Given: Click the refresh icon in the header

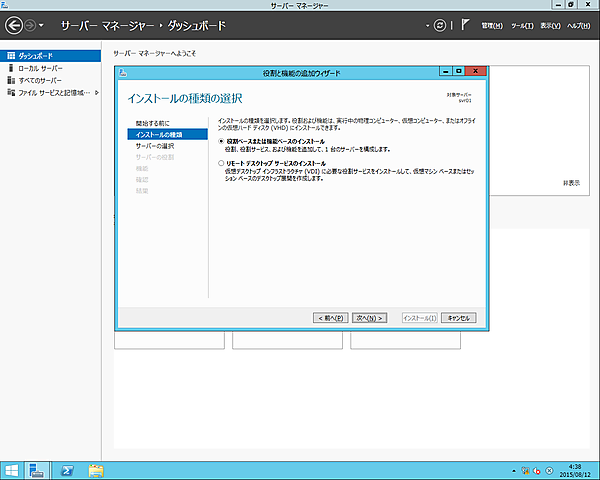Looking at the screenshot, I should (440, 26).
